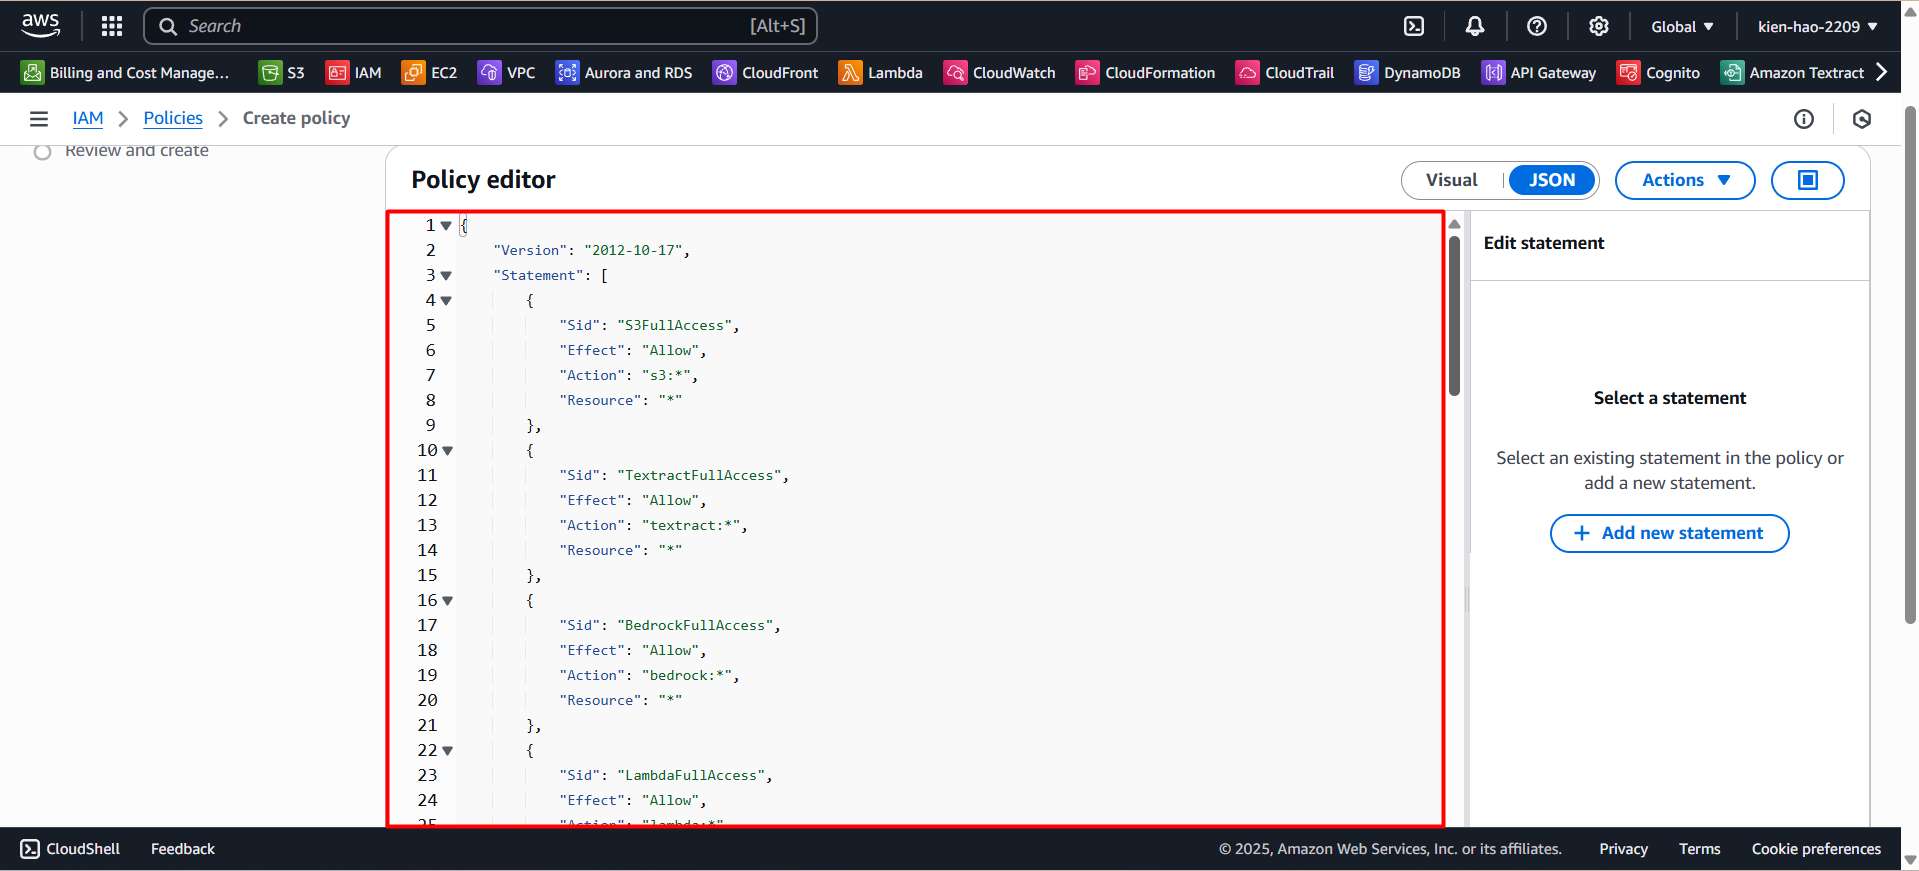Open the AWS services grid menu
Viewport: 1919px width, 871px height.
[x=112, y=26]
